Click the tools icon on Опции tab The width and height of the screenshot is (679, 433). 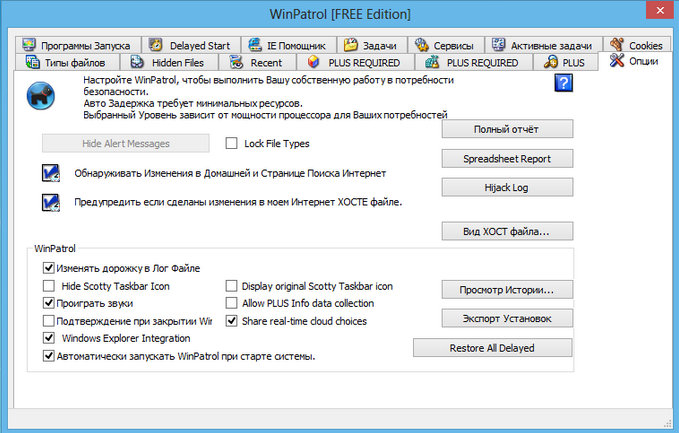click(616, 60)
